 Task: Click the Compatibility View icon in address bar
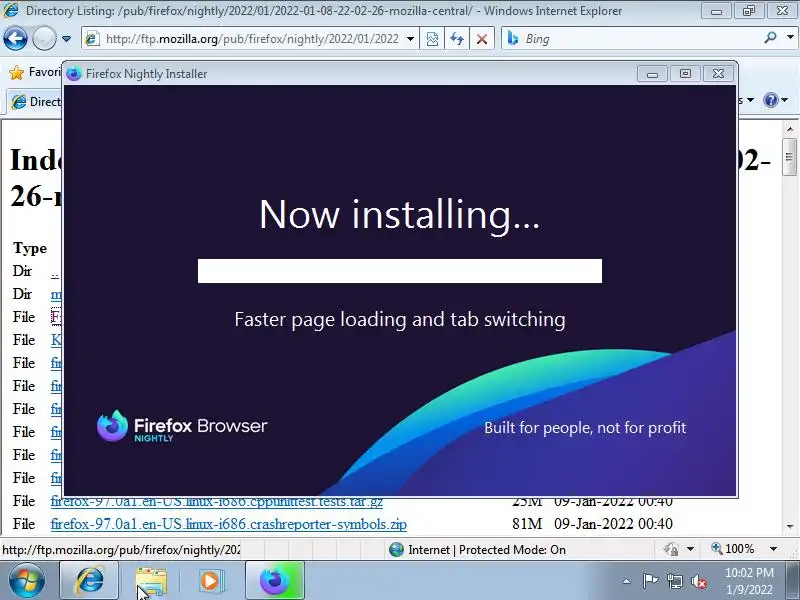(432, 39)
